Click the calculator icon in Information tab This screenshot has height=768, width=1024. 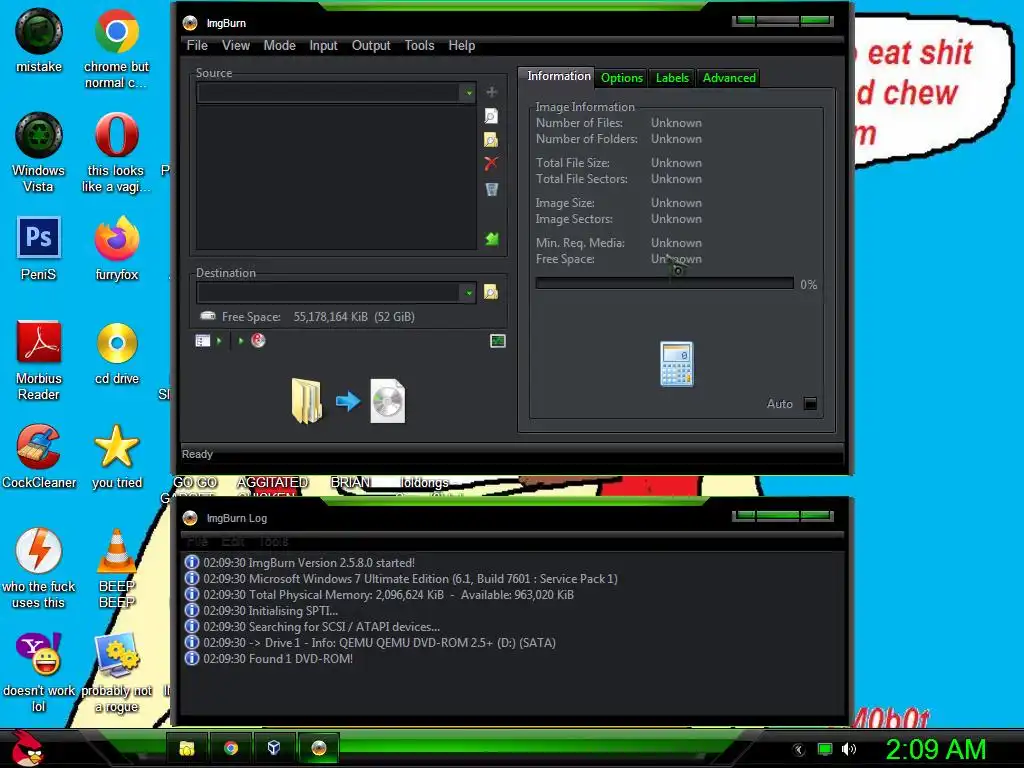click(677, 364)
